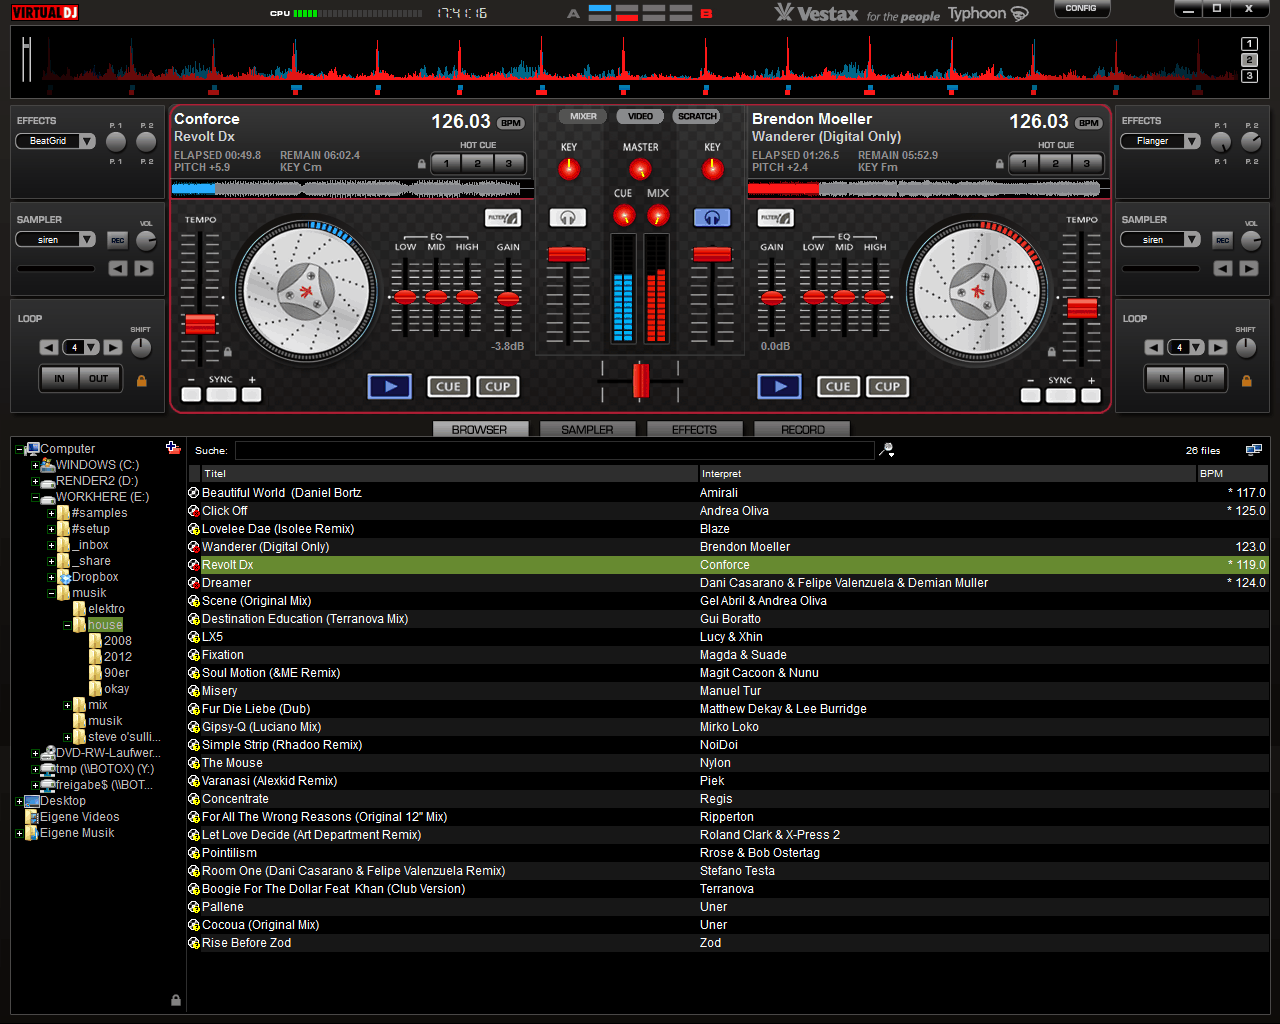Click in Suche search field
This screenshot has height=1024, width=1280.
pyautogui.click(x=554, y=451)
